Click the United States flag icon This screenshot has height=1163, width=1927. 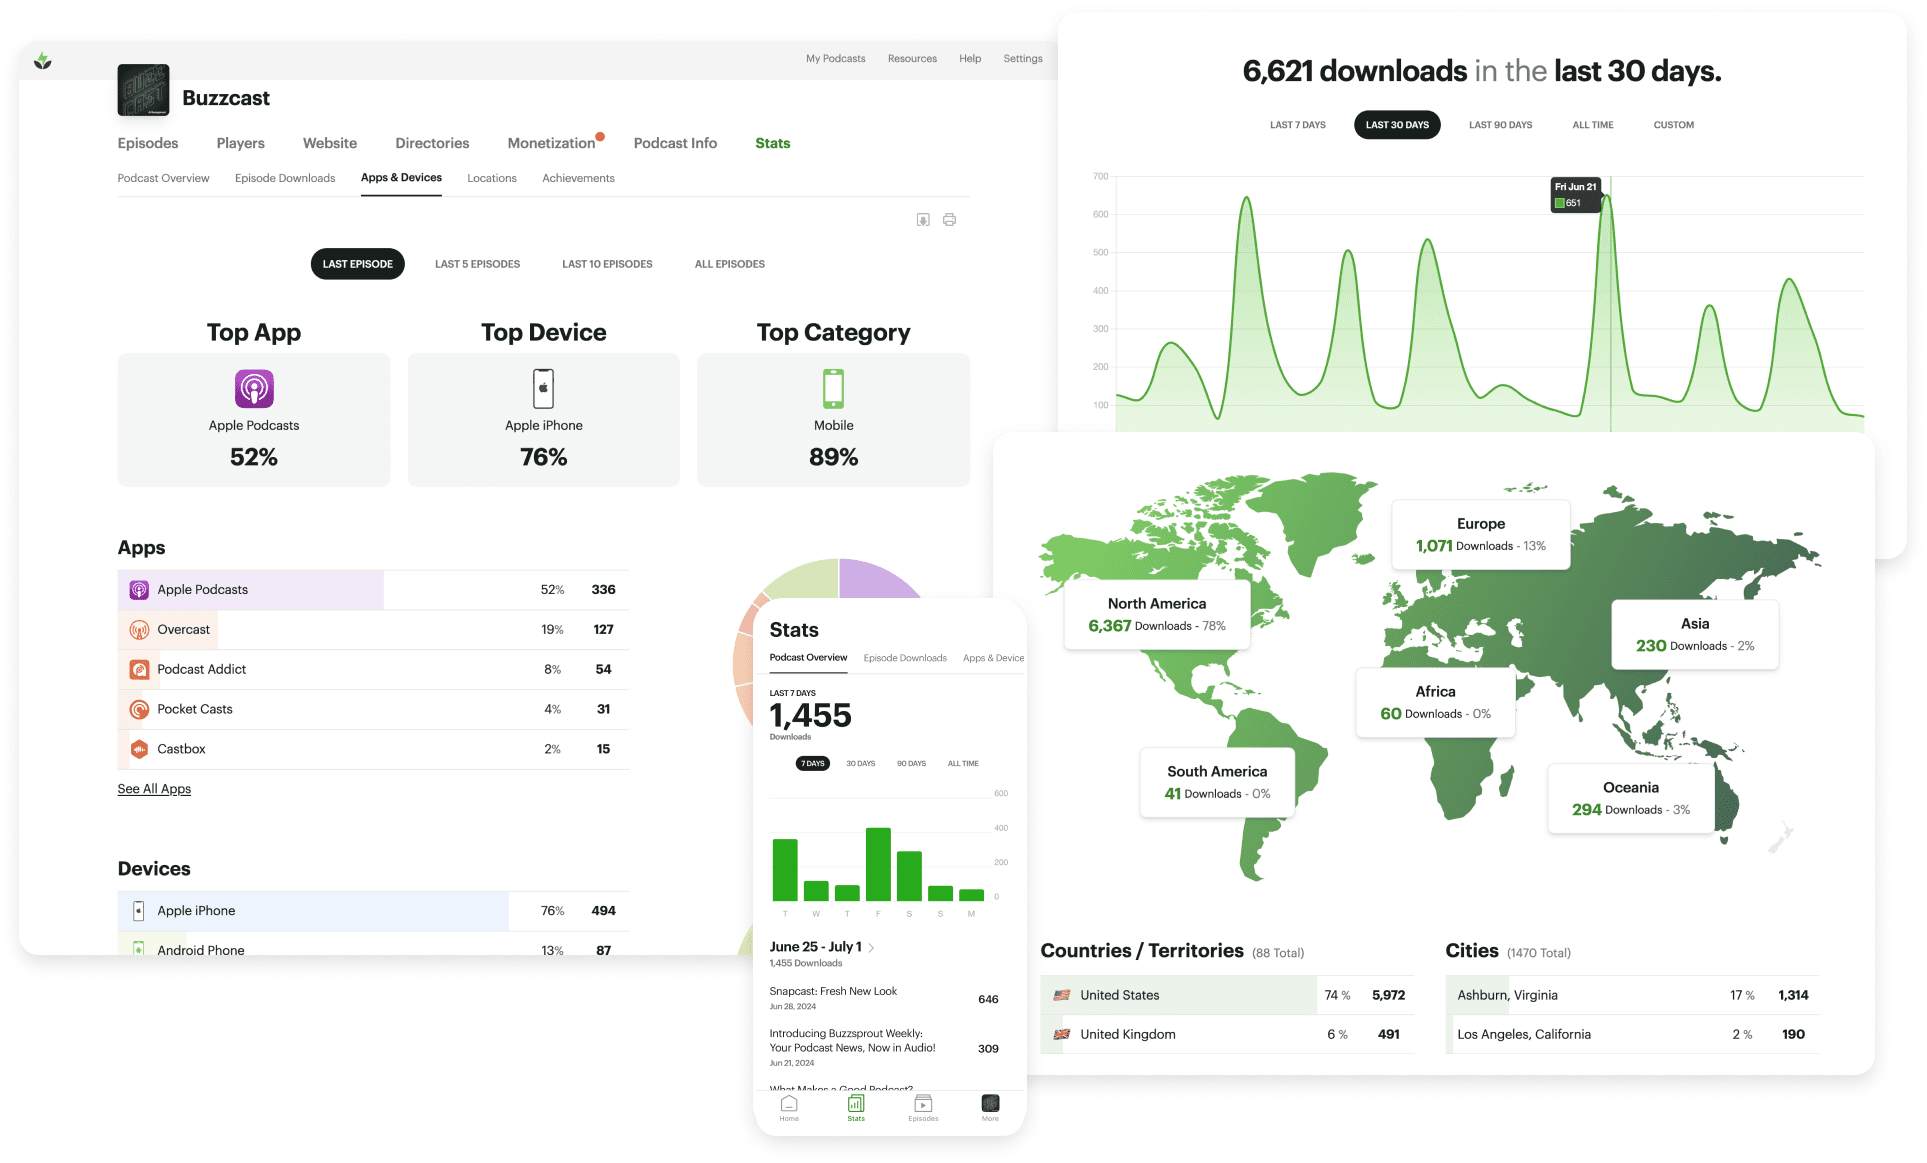[1062, 995]
